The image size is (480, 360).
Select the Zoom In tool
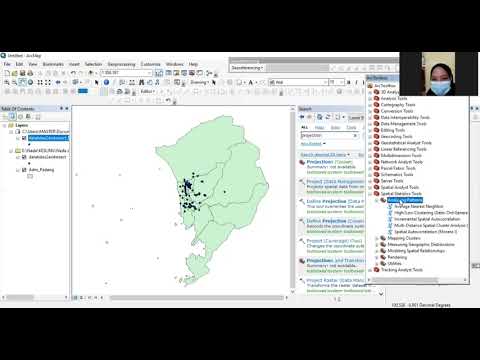tap(7, 82)
